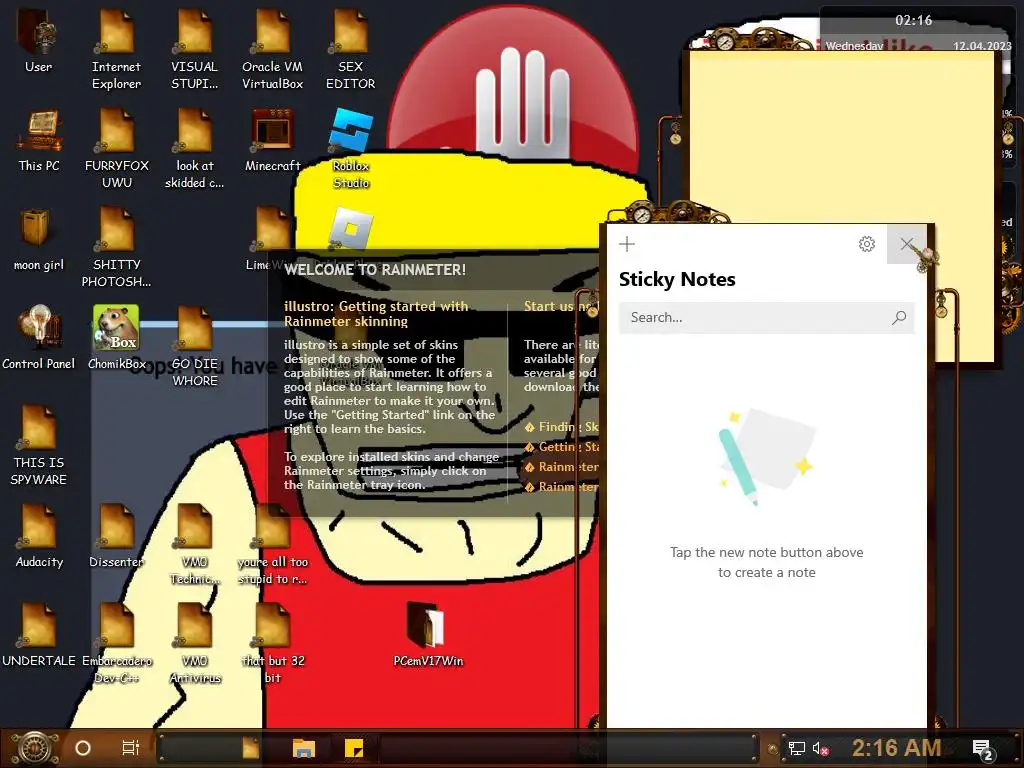Click Rainmeter clock widget showing 02:16
Screen dimensions: 1024x768
point(914,20)
